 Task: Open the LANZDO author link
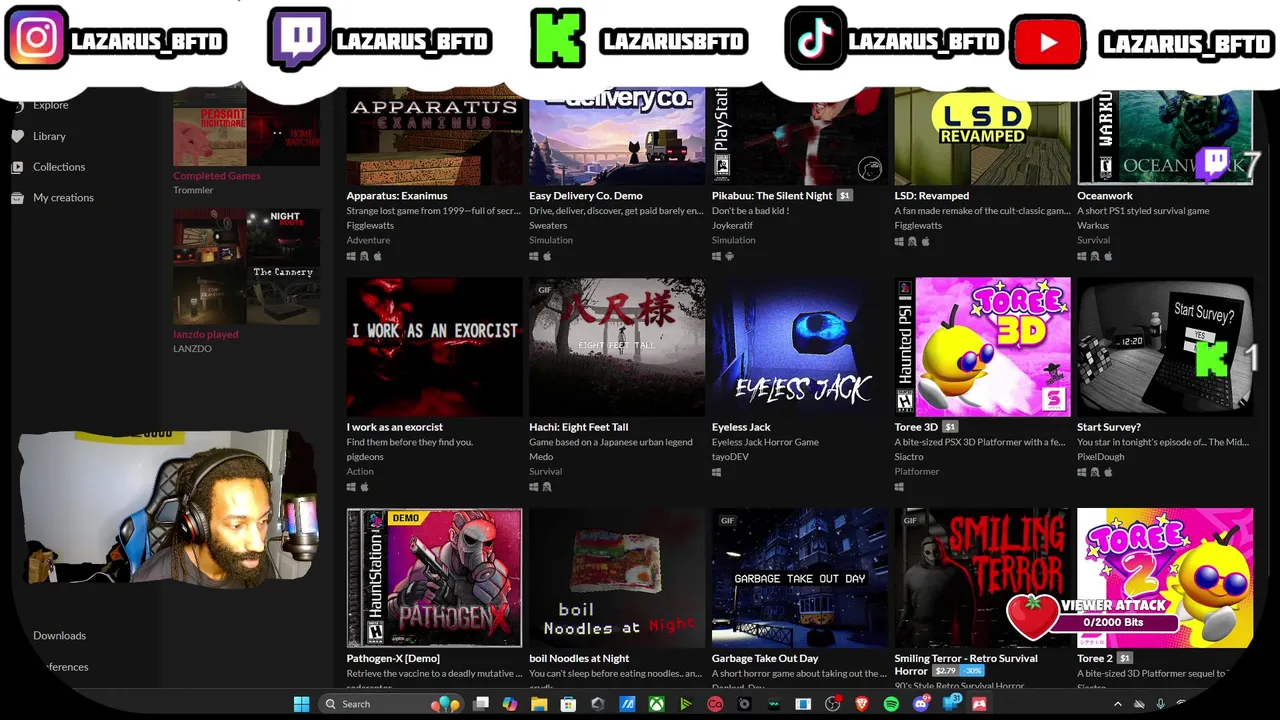click(192, 348)
